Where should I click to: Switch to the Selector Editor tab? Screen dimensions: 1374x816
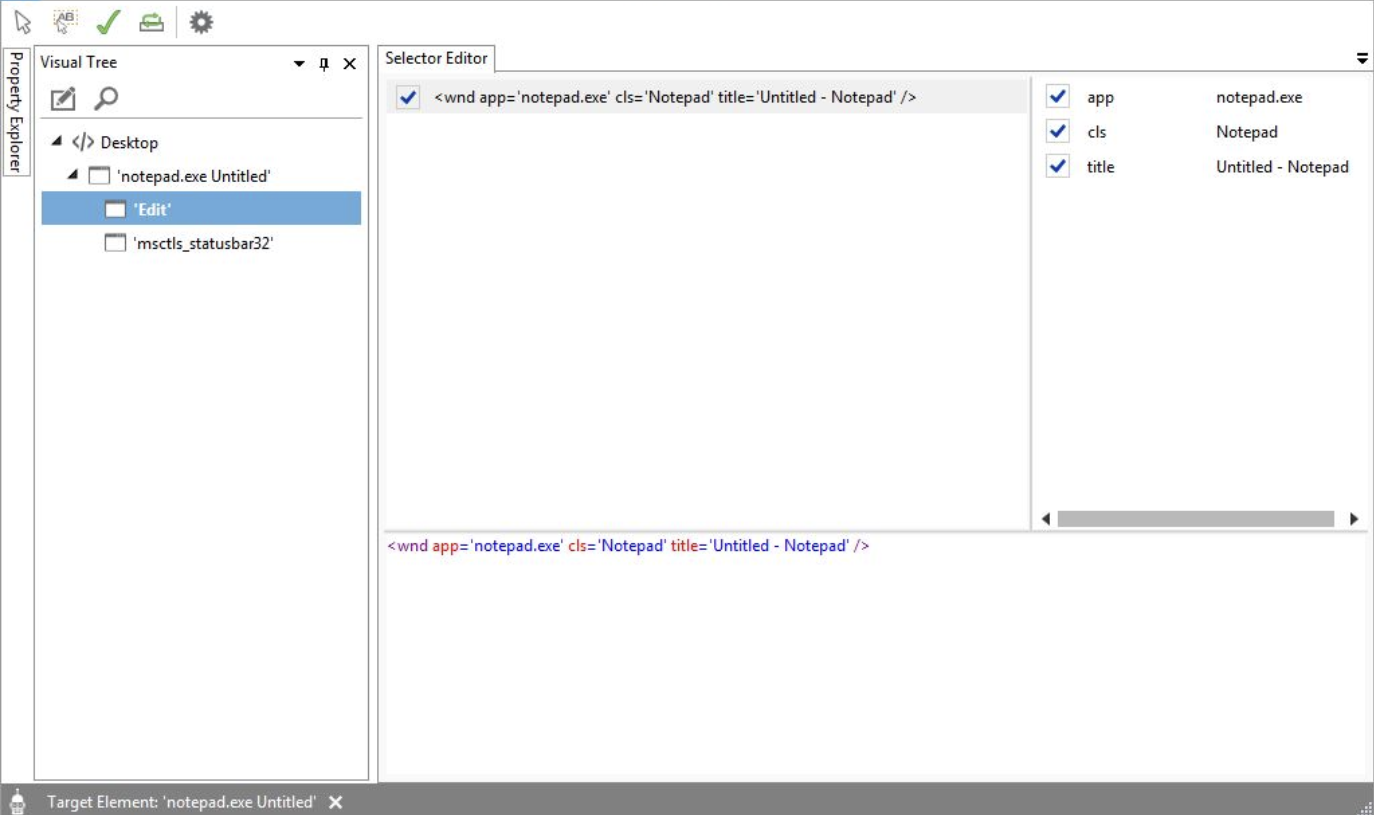pyautogui.click(x=437, y=58)
